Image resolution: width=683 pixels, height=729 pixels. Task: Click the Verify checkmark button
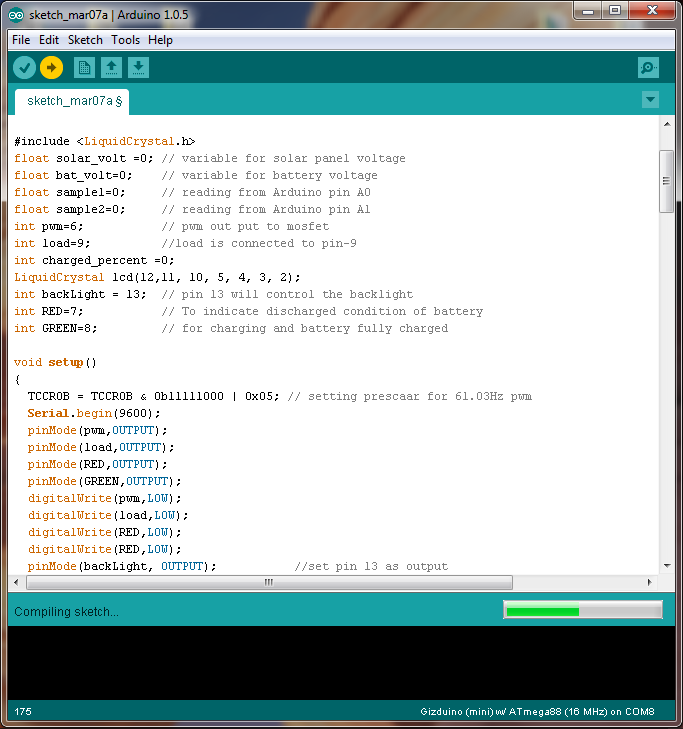click(24, 68)
